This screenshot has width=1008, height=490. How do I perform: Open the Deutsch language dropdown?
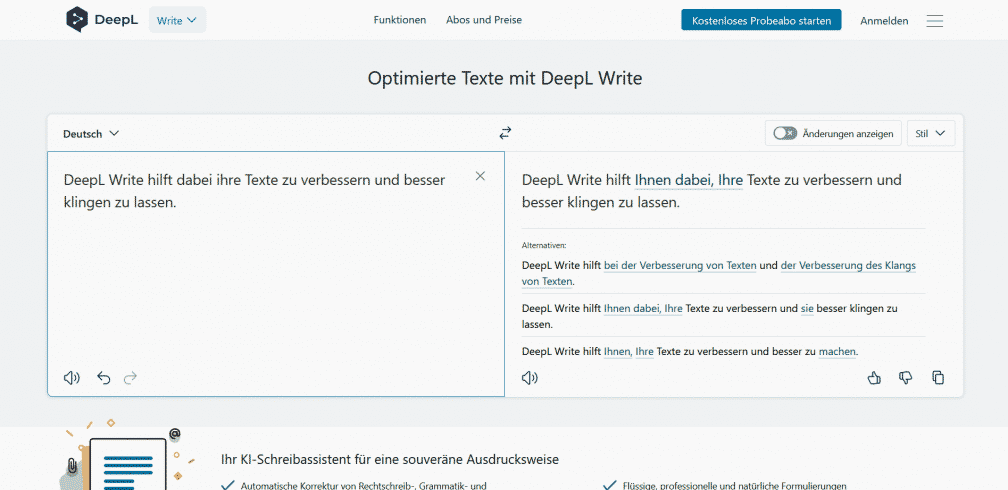[x=91, y=134]
